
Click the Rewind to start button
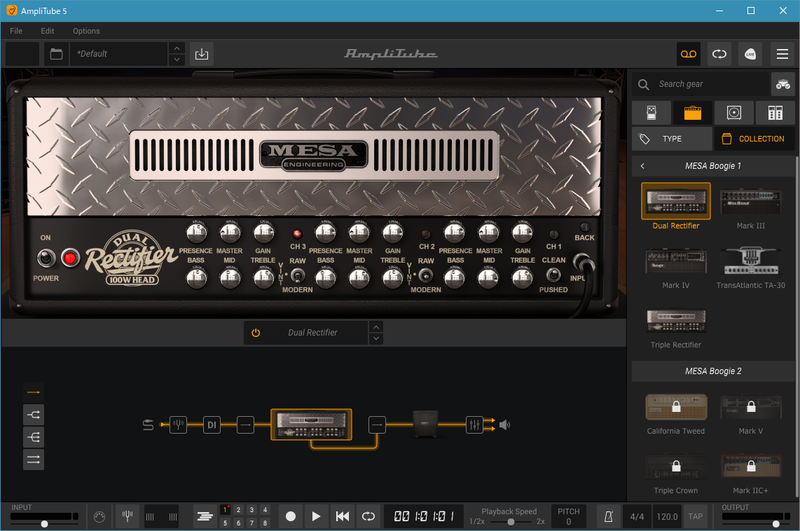[x=342, y=517]
